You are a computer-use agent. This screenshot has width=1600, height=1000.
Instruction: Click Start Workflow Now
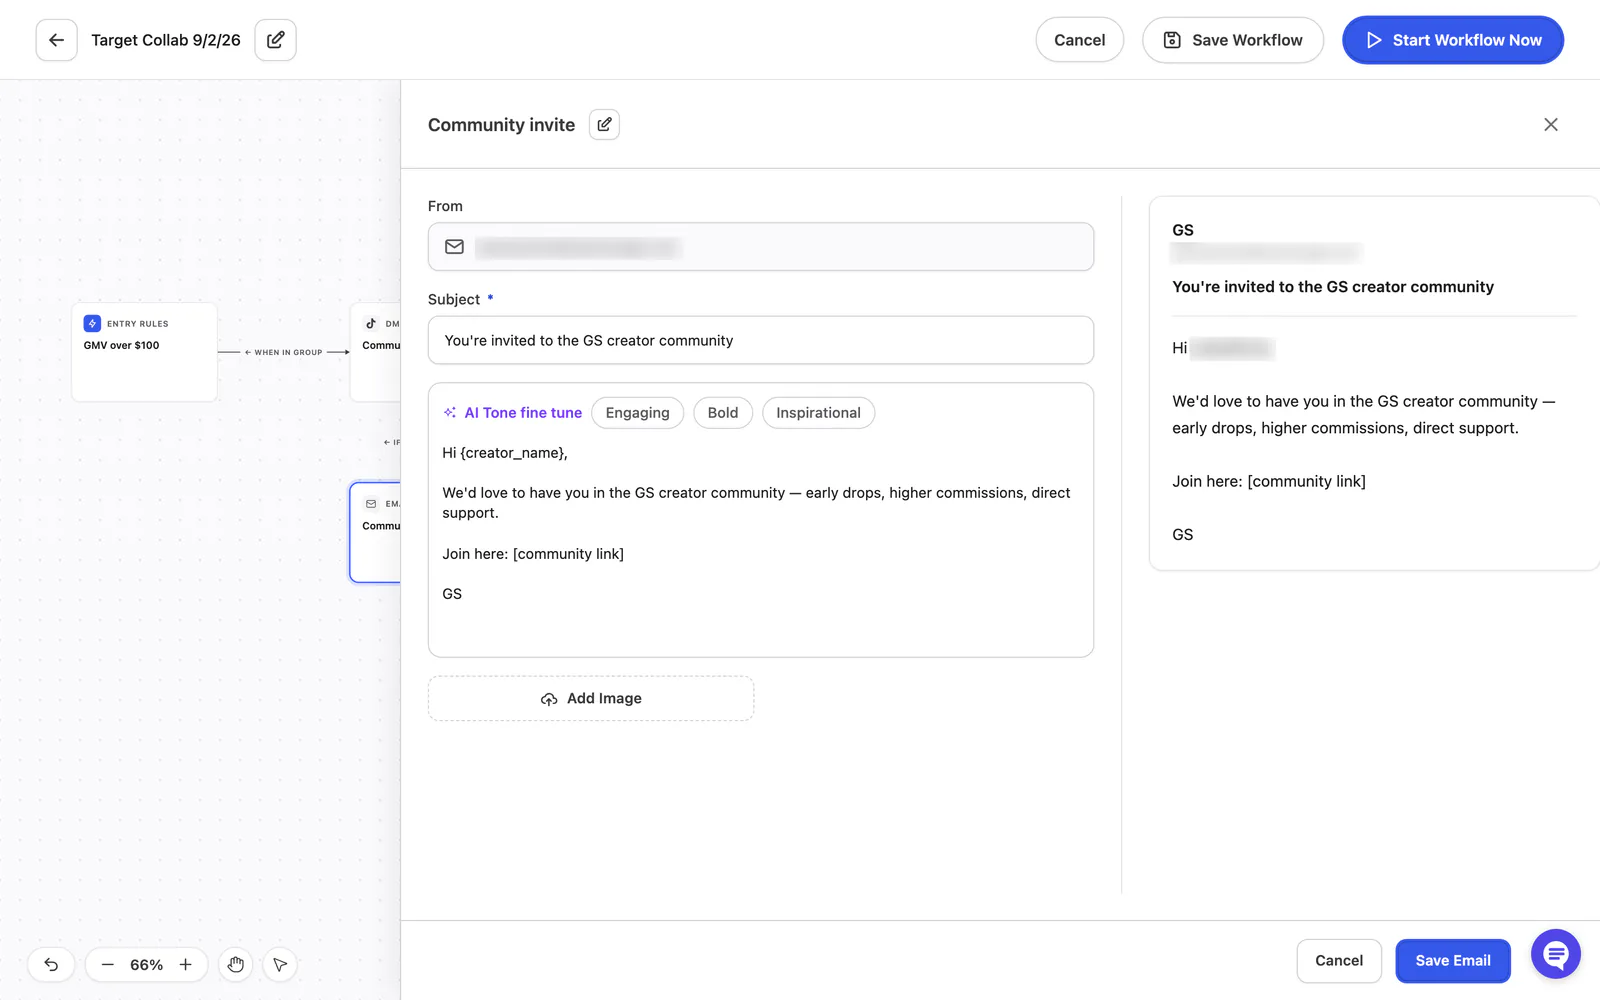pyautogui.click(x=1452, y=40)
